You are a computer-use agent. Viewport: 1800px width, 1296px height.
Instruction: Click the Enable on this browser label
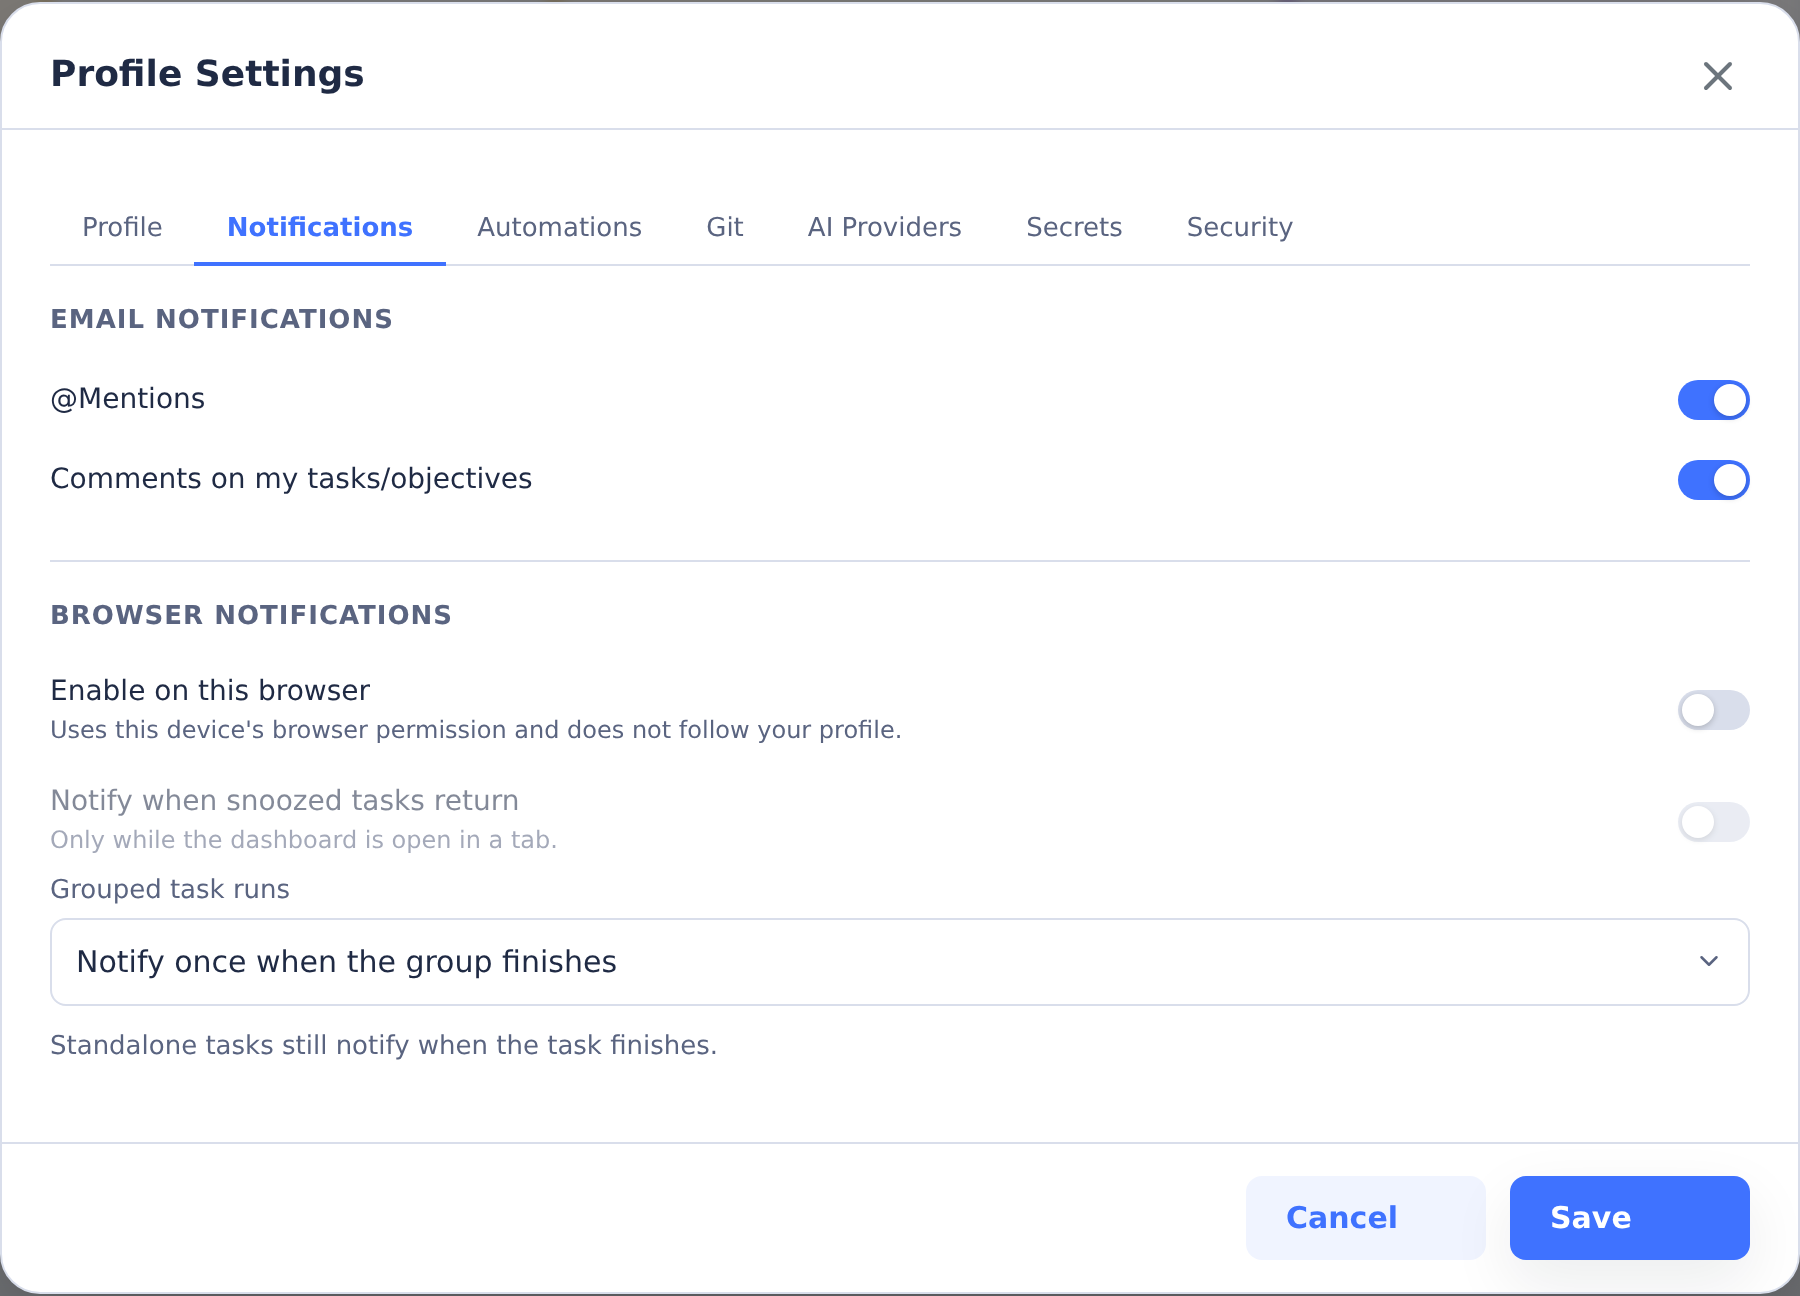point(210,690)
